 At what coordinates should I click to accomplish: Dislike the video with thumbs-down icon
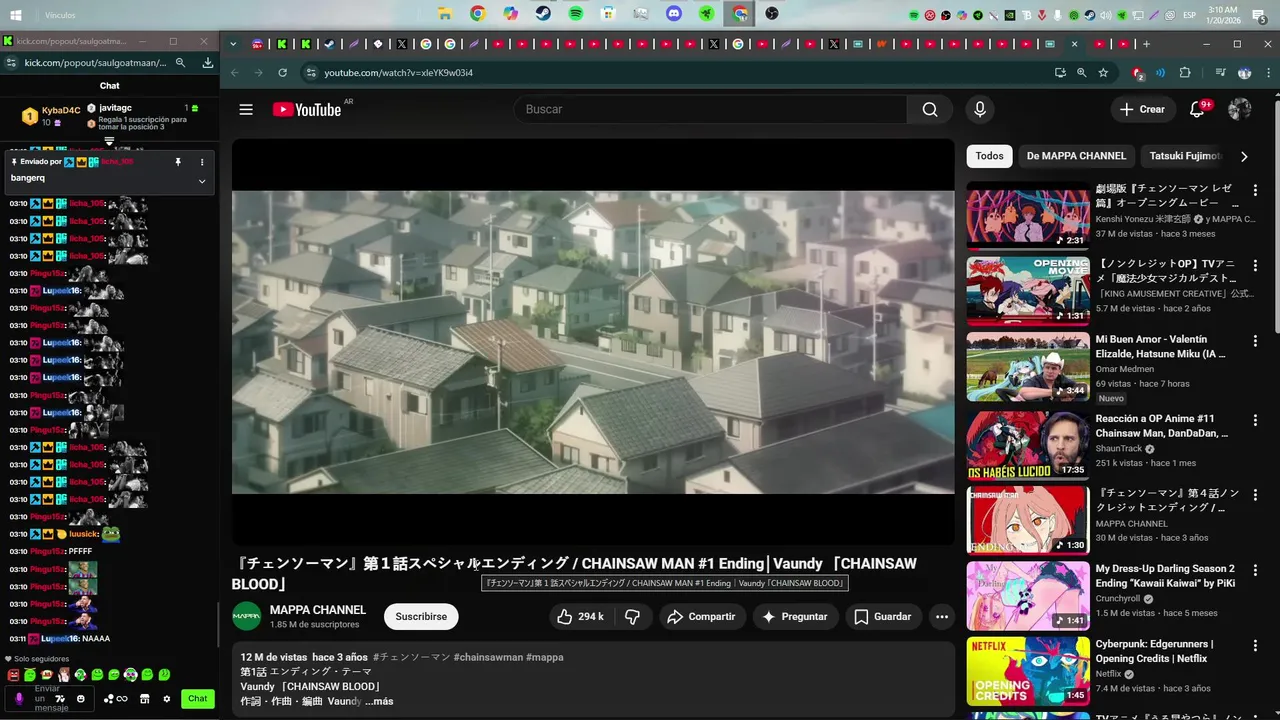[632, 616]
